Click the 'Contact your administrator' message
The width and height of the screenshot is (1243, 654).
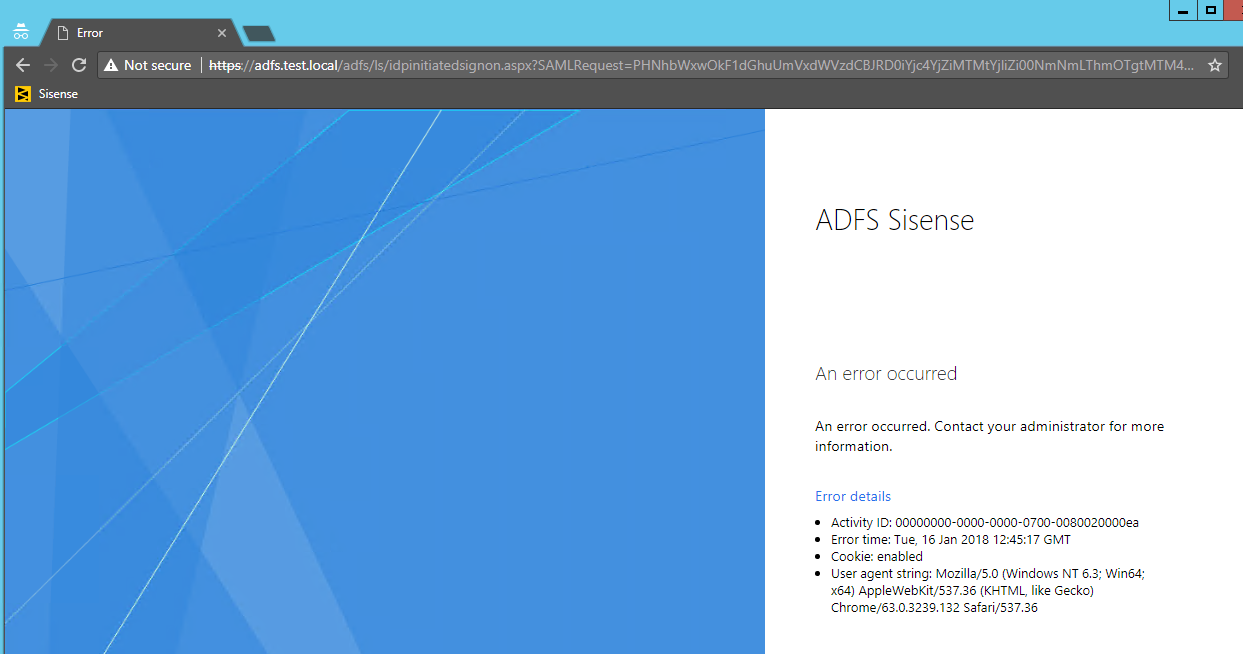(x=989, y=436)
